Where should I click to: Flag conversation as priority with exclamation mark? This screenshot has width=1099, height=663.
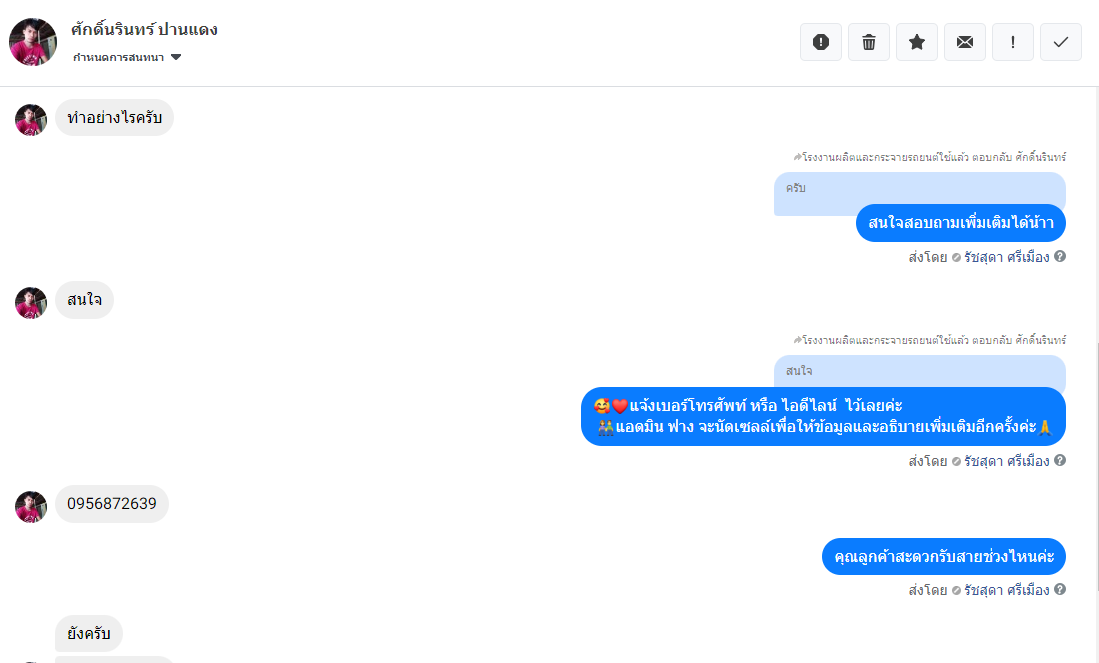coord(1013,42)
